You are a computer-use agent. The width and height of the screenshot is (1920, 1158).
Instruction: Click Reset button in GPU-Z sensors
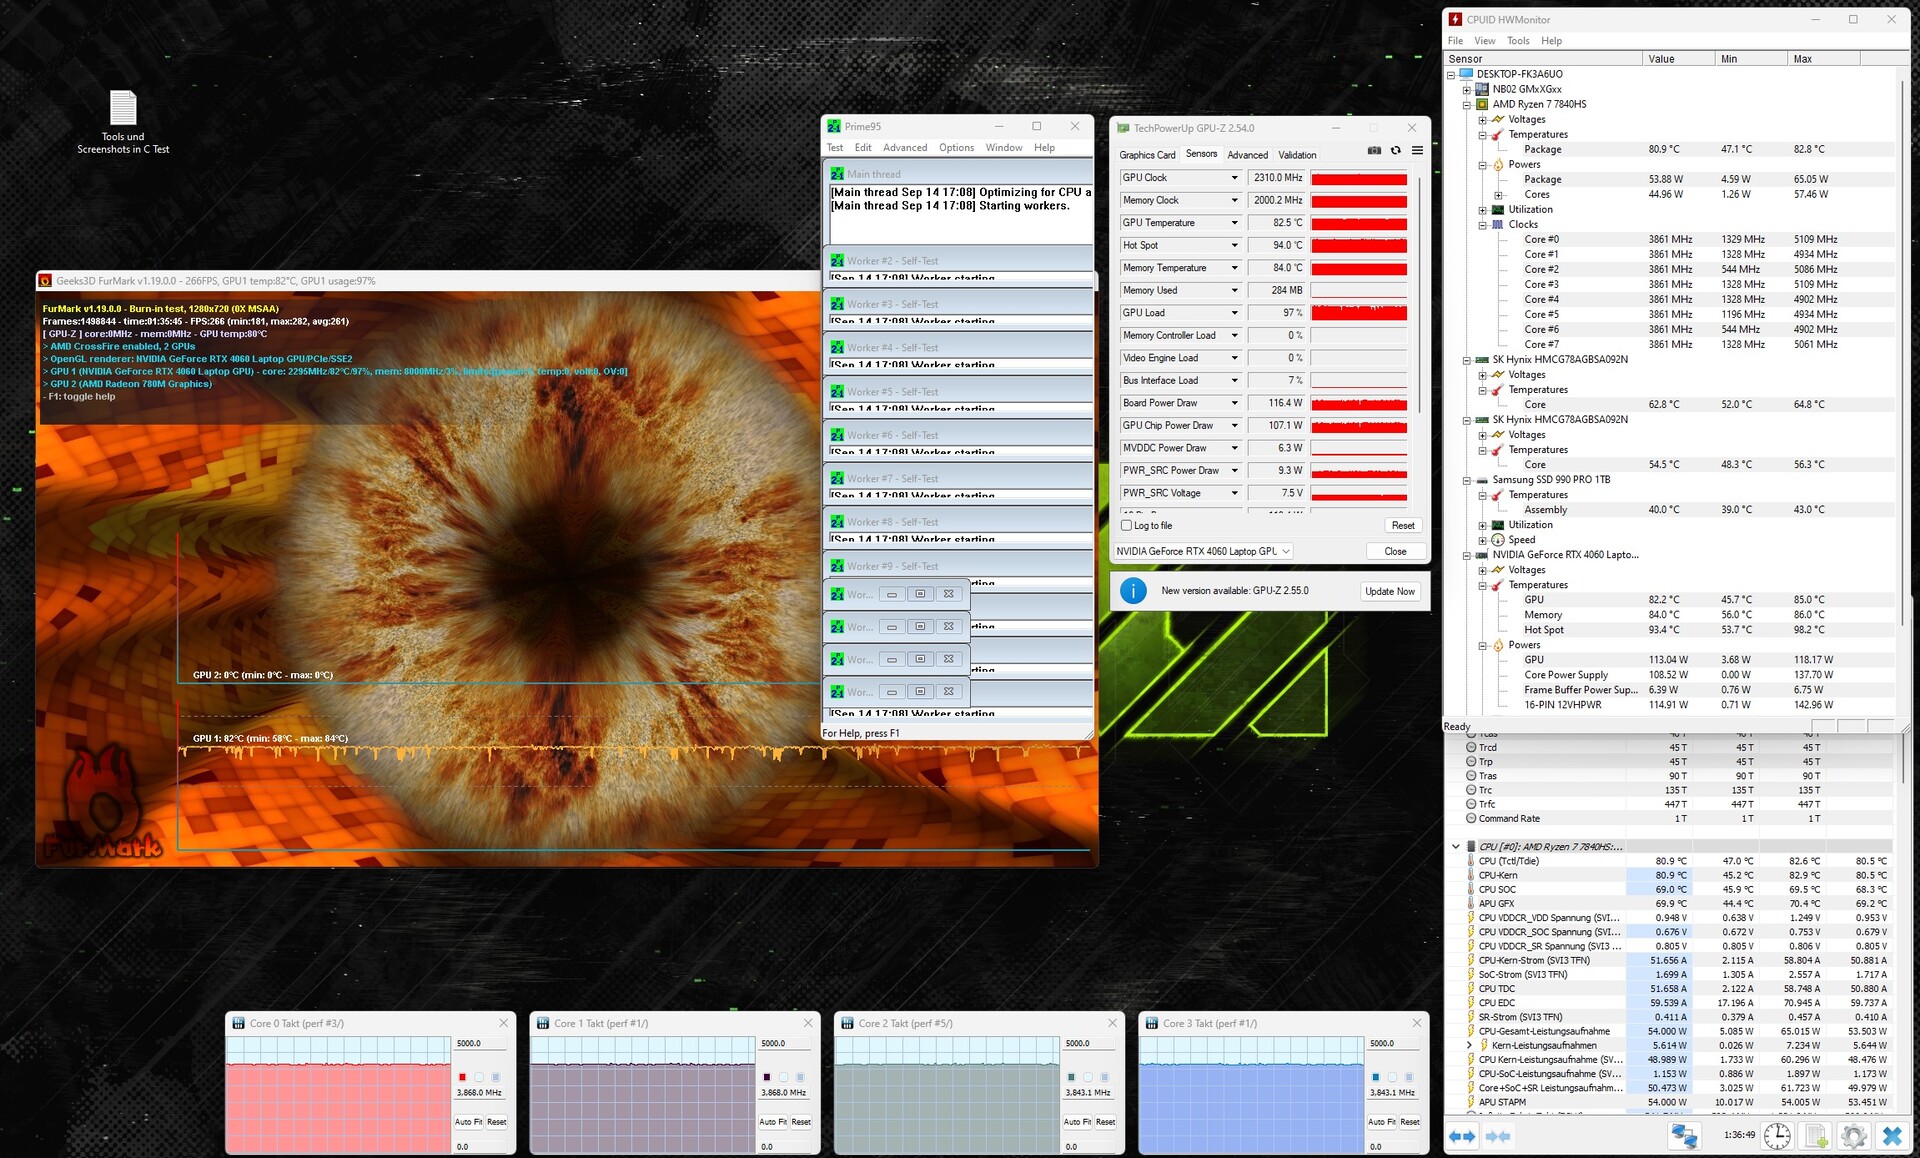(1403, 525)
